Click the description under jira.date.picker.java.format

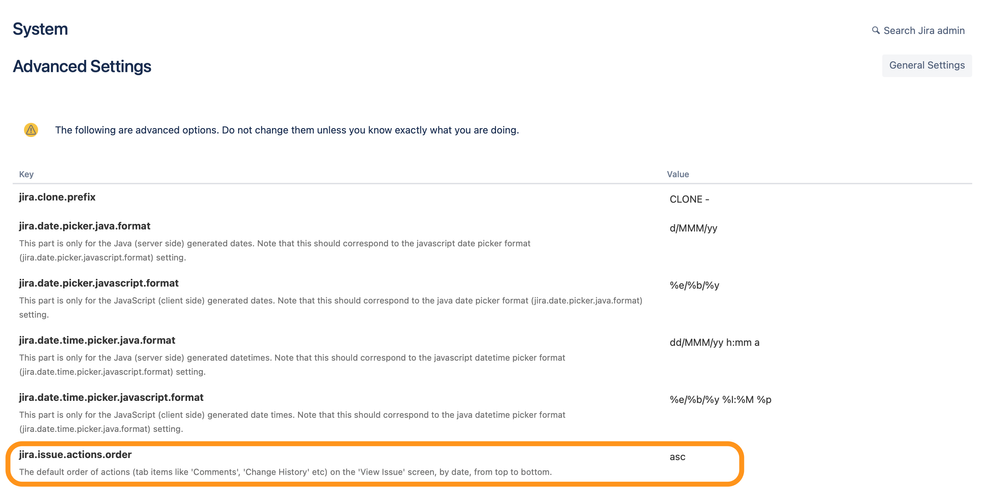coord(275,250)
